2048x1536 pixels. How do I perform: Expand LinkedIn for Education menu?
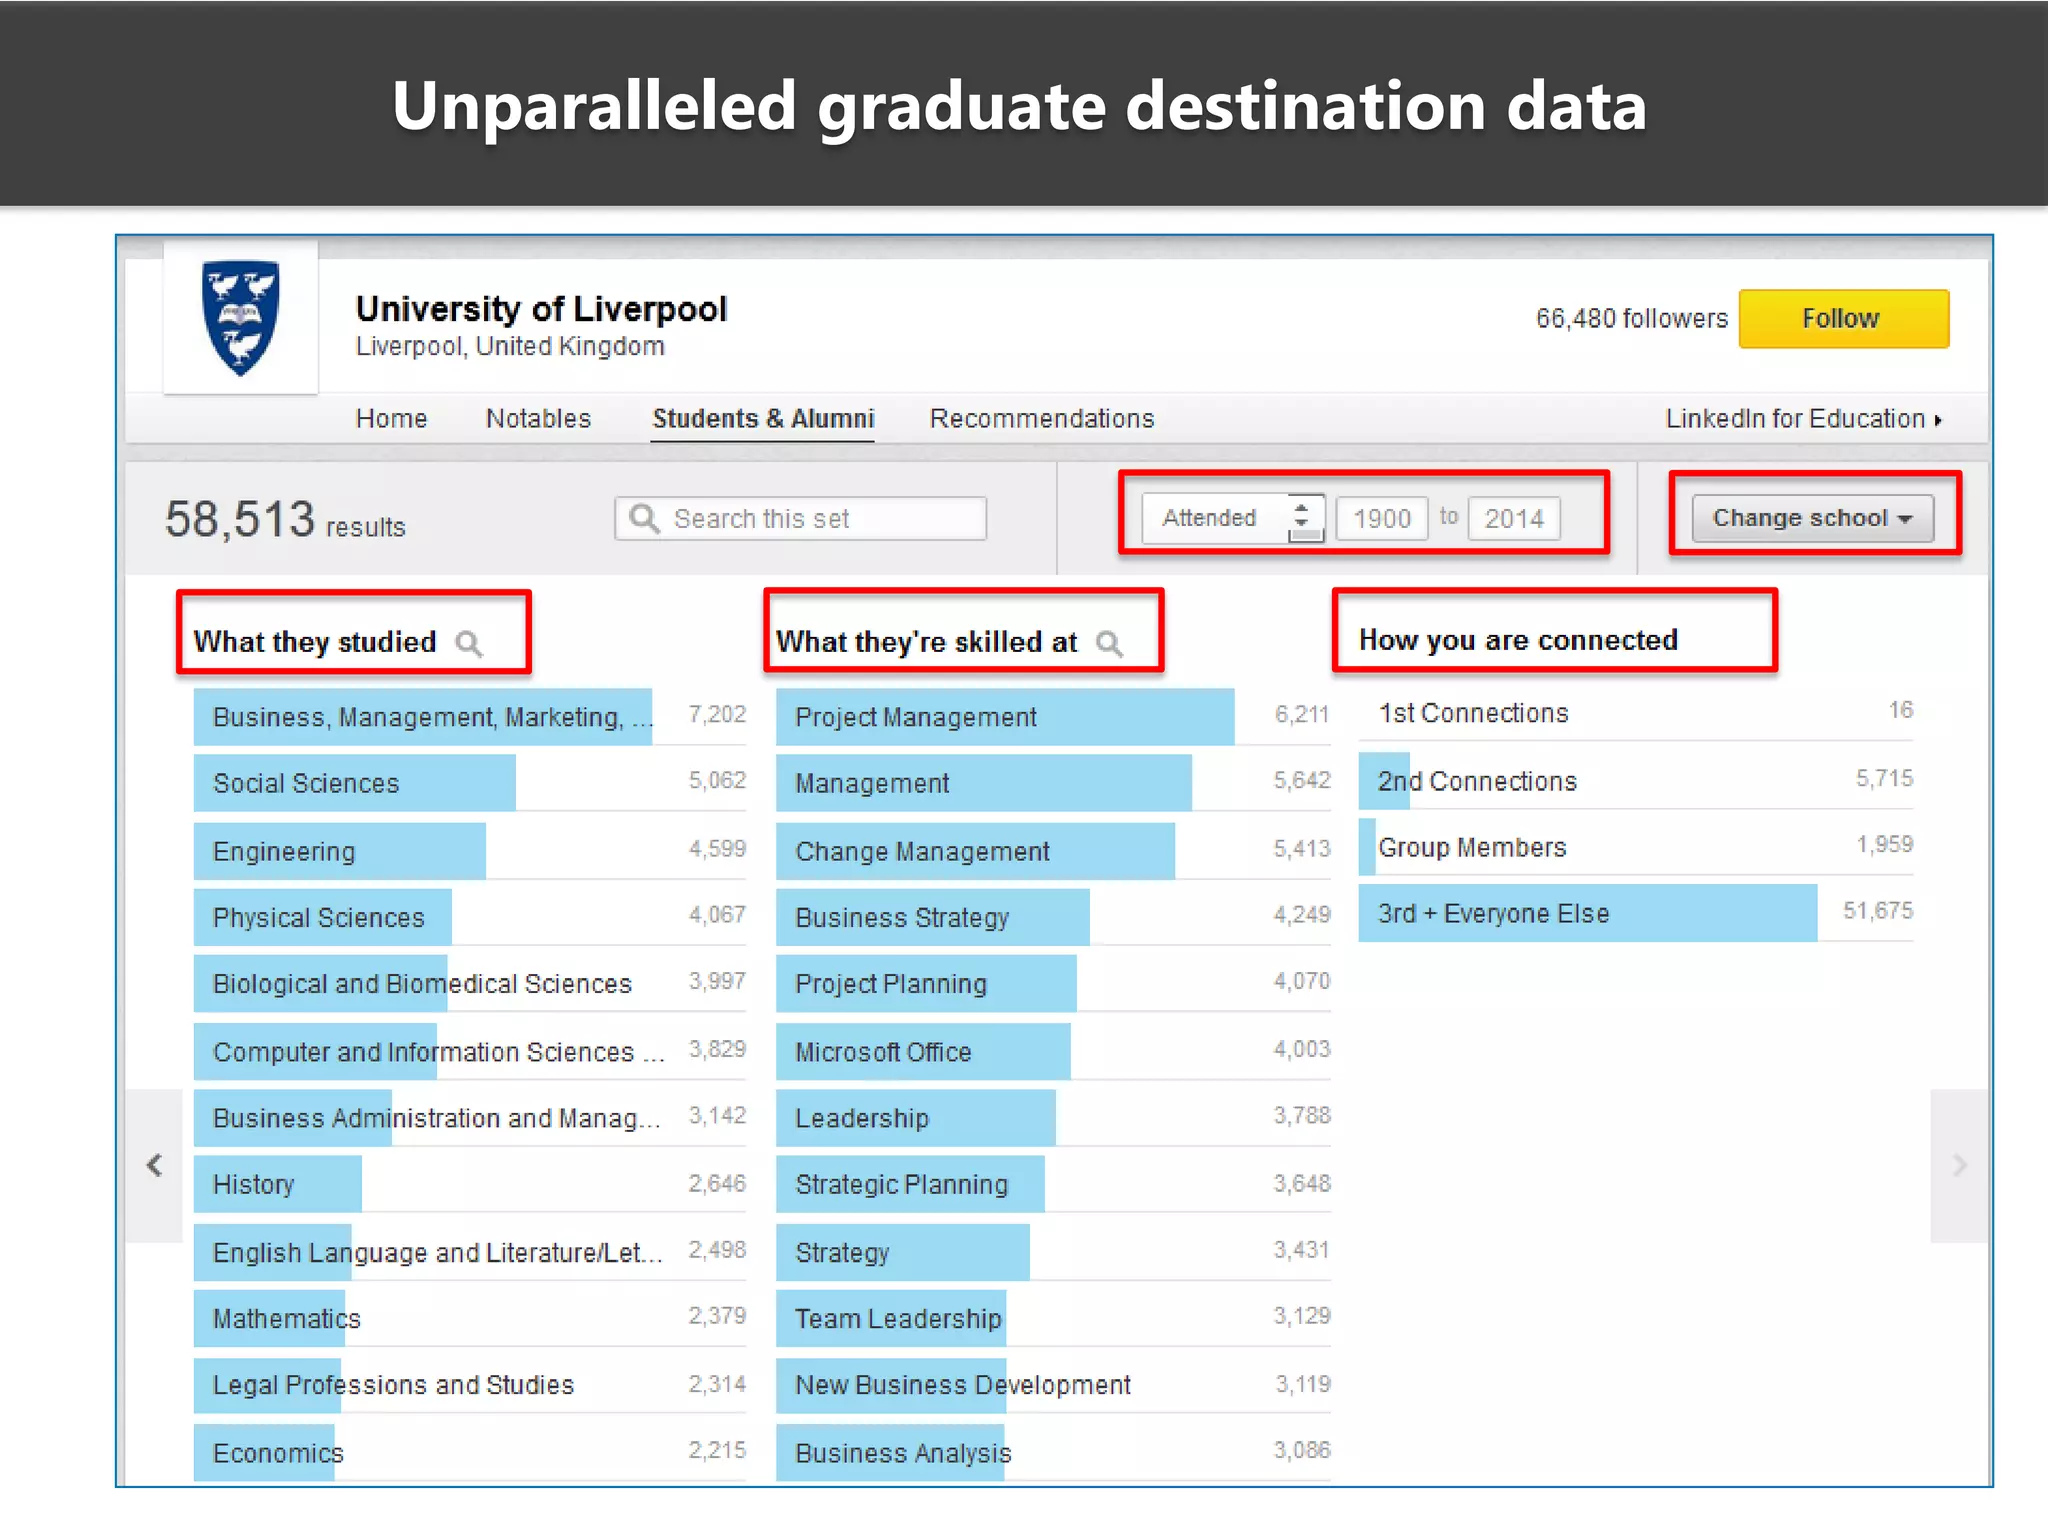coord(1803,419)
